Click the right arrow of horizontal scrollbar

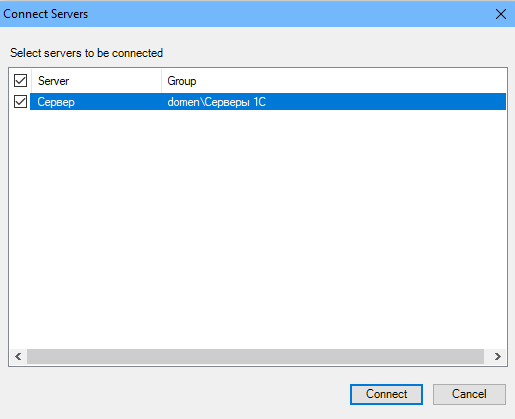point(498,357)
